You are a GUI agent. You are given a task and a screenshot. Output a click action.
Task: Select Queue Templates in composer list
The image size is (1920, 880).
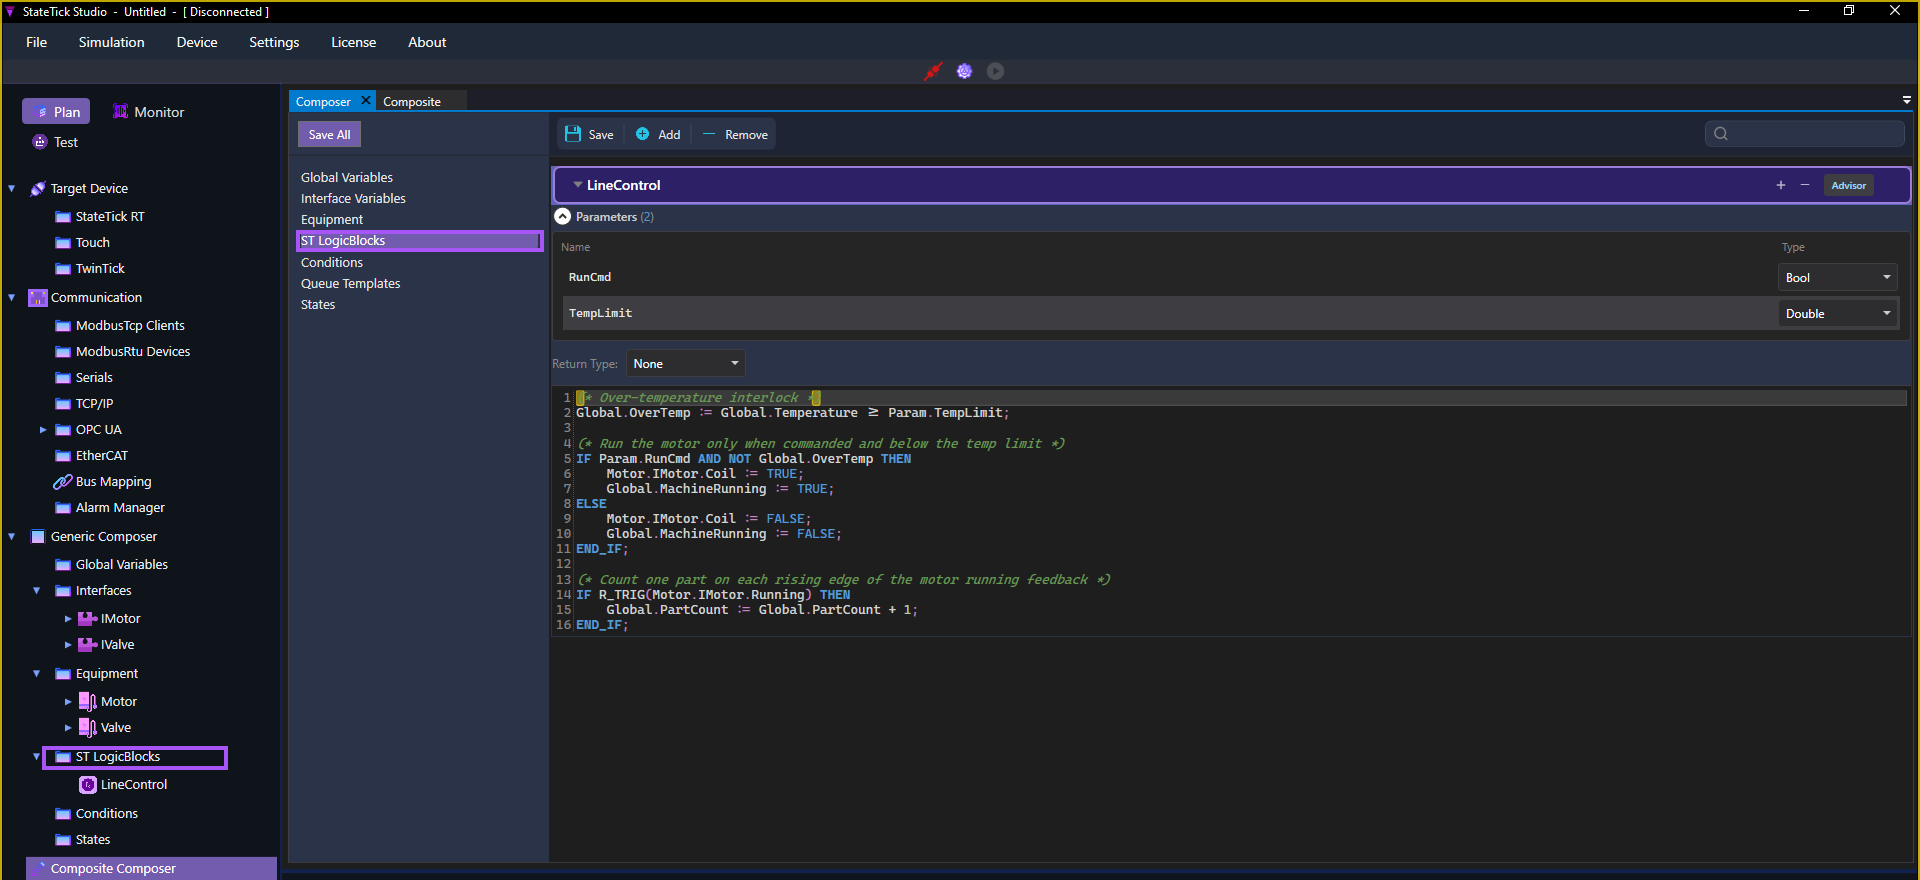(x=350, y=283)
